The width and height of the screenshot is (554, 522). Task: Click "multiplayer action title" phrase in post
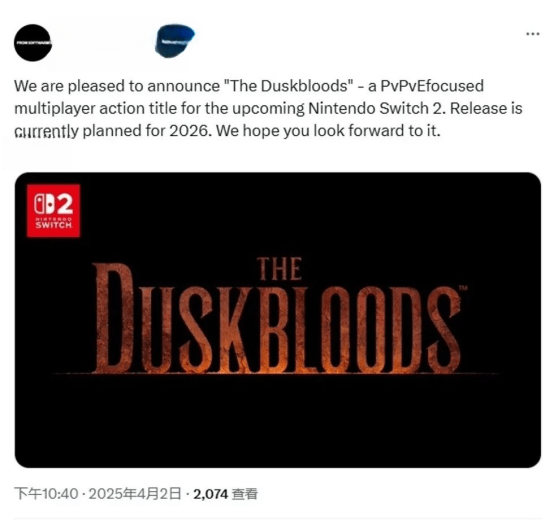tap(95, 108)
